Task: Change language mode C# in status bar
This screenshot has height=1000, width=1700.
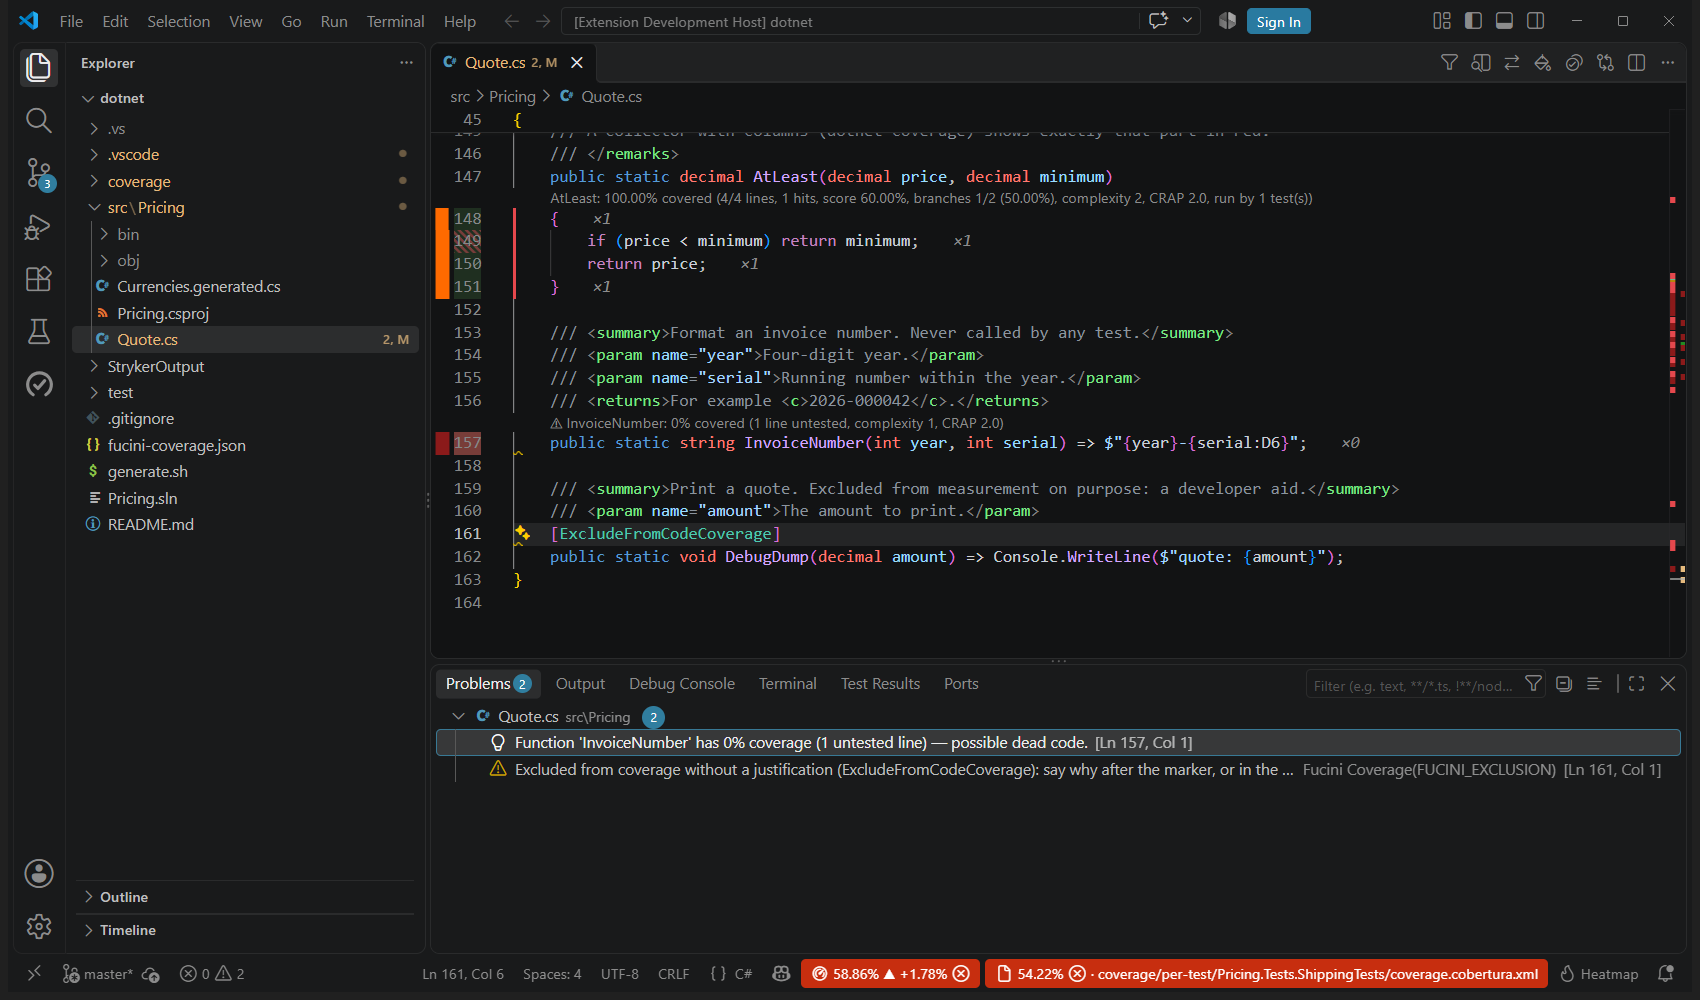Action: 743,974
